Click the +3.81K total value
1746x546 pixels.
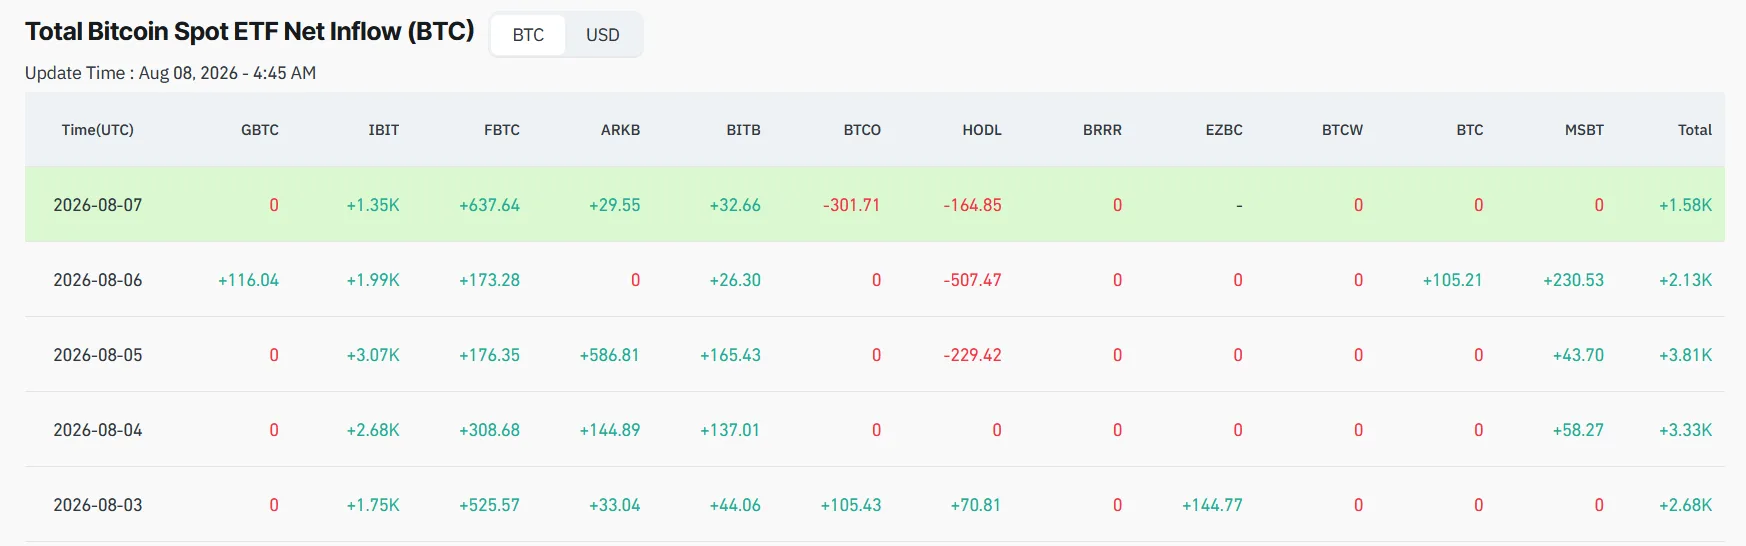[x=1685, y=355]
